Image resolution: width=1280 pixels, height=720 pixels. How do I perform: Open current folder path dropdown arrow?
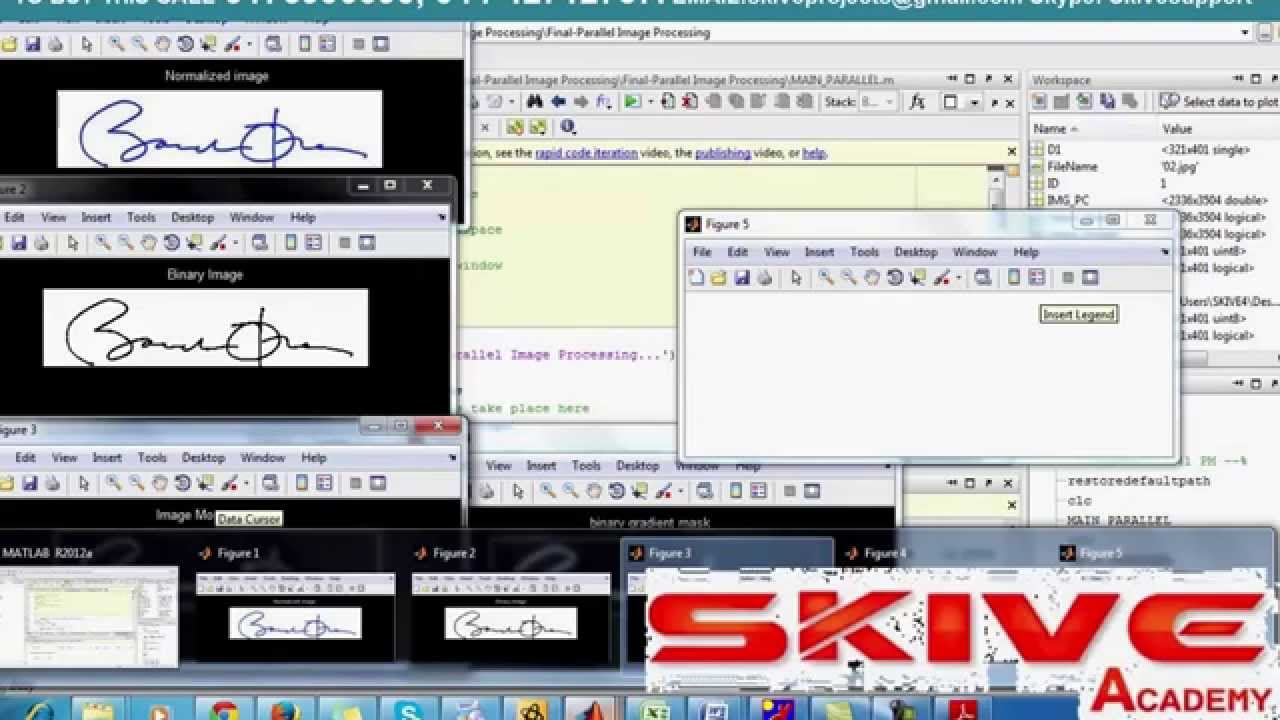click(1245, 32)
